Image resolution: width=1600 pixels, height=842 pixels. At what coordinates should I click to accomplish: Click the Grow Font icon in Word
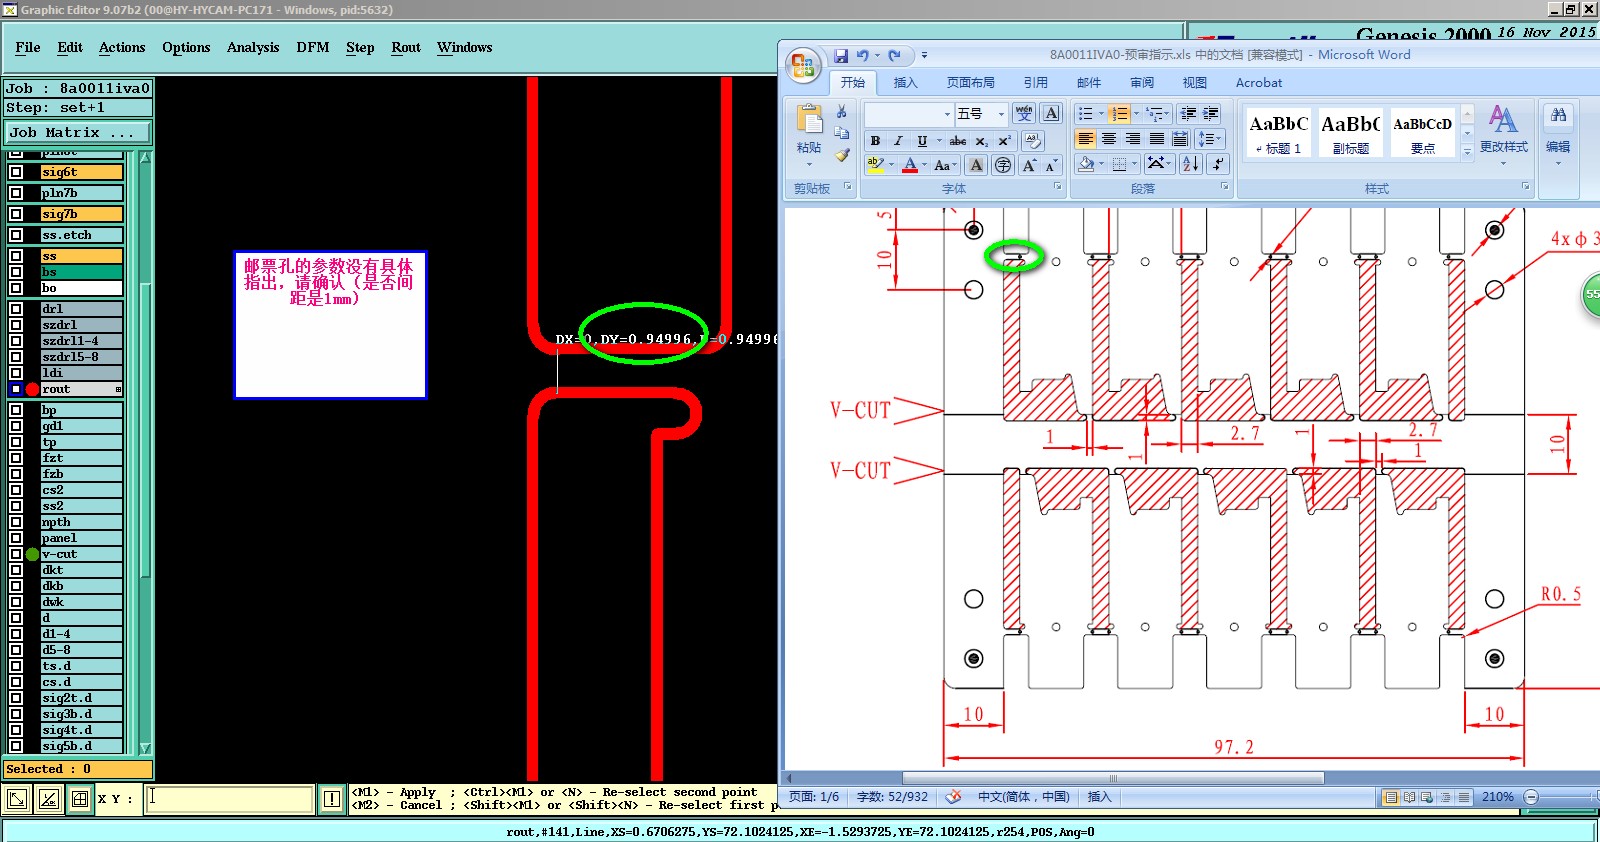point(1029,165)
